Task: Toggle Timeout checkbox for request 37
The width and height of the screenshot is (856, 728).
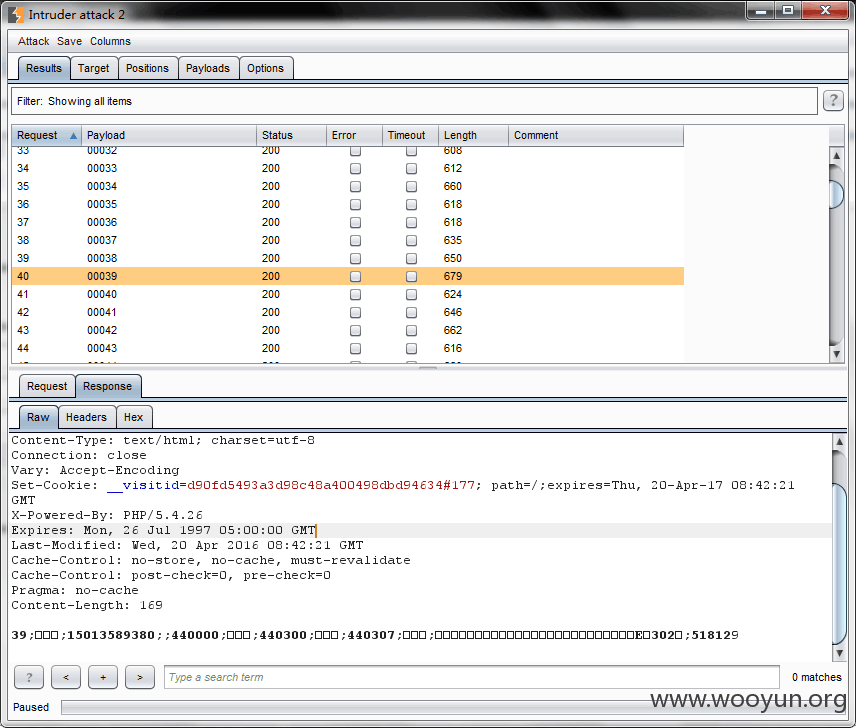Action: (x=411, y=222)
